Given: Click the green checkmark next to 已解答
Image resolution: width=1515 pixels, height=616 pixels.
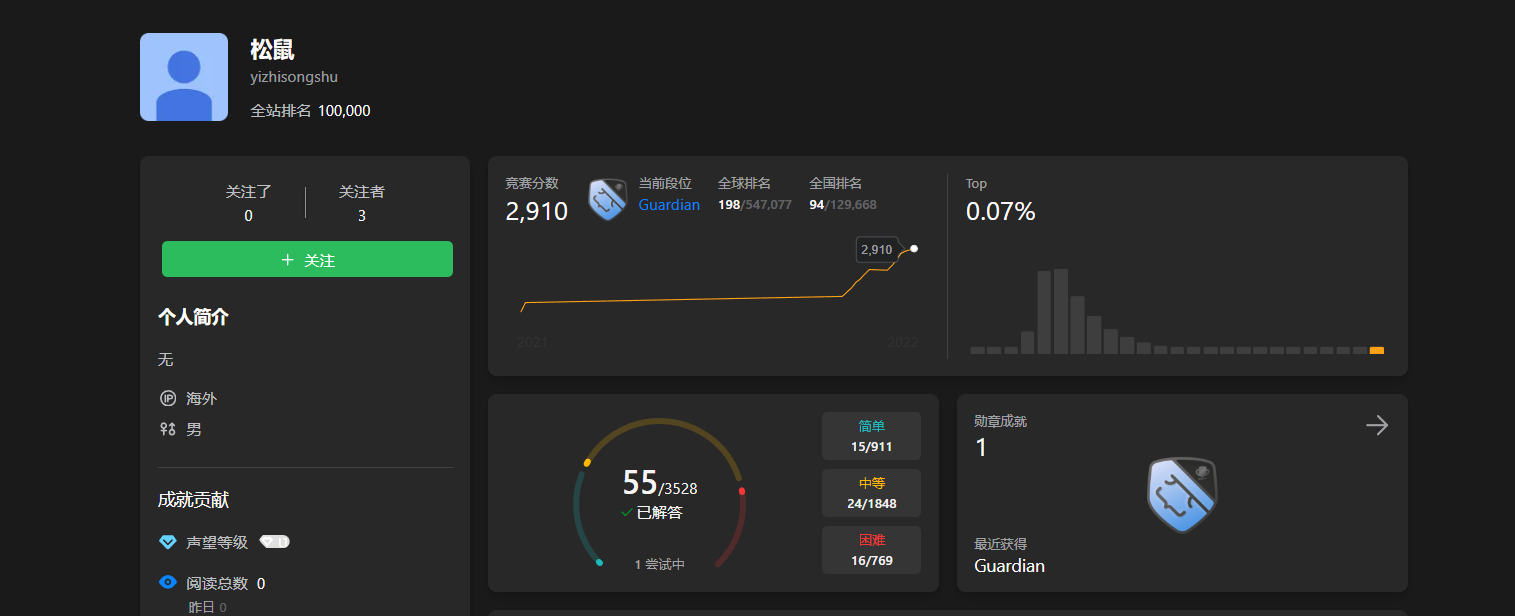Looking at the screenshot, I should tap(626, 513).
